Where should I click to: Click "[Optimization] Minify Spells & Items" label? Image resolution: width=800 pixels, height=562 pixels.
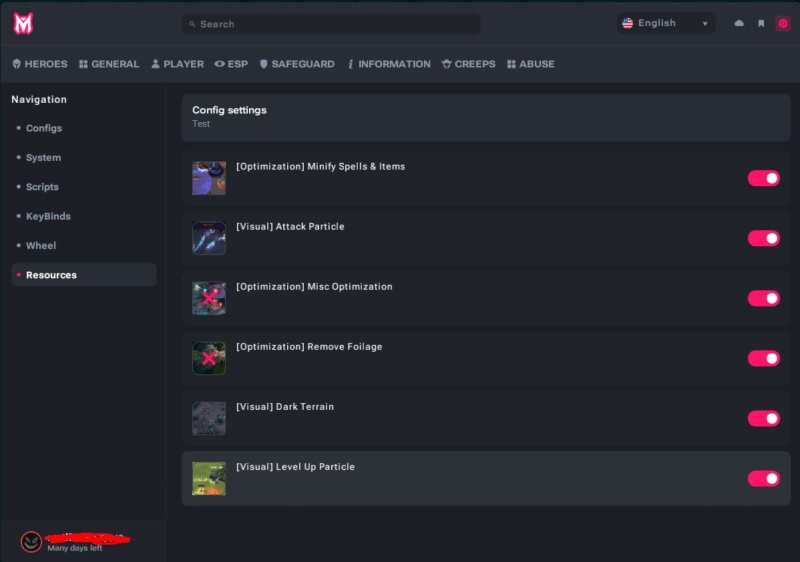[x=320, y=166]
